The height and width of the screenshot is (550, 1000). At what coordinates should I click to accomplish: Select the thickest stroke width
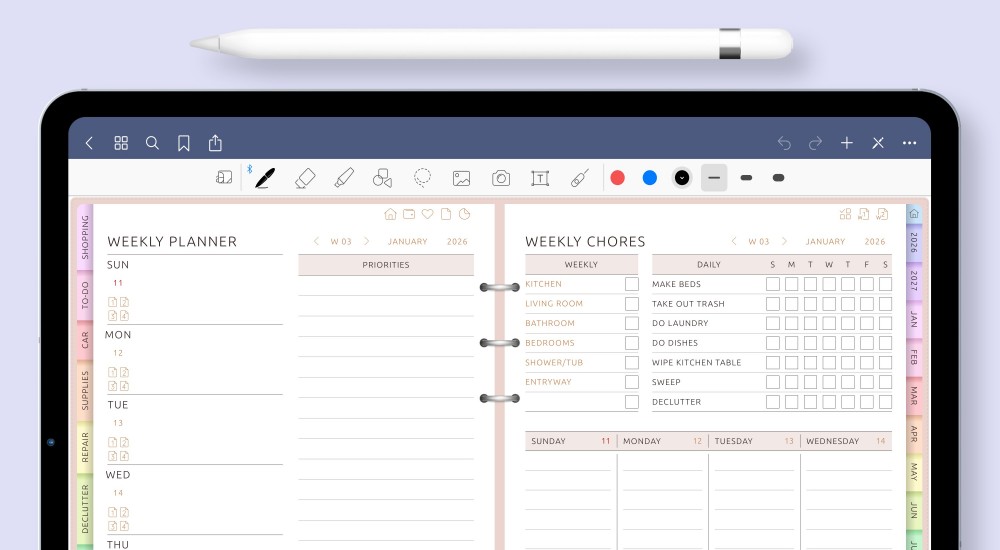coord(778,178)
